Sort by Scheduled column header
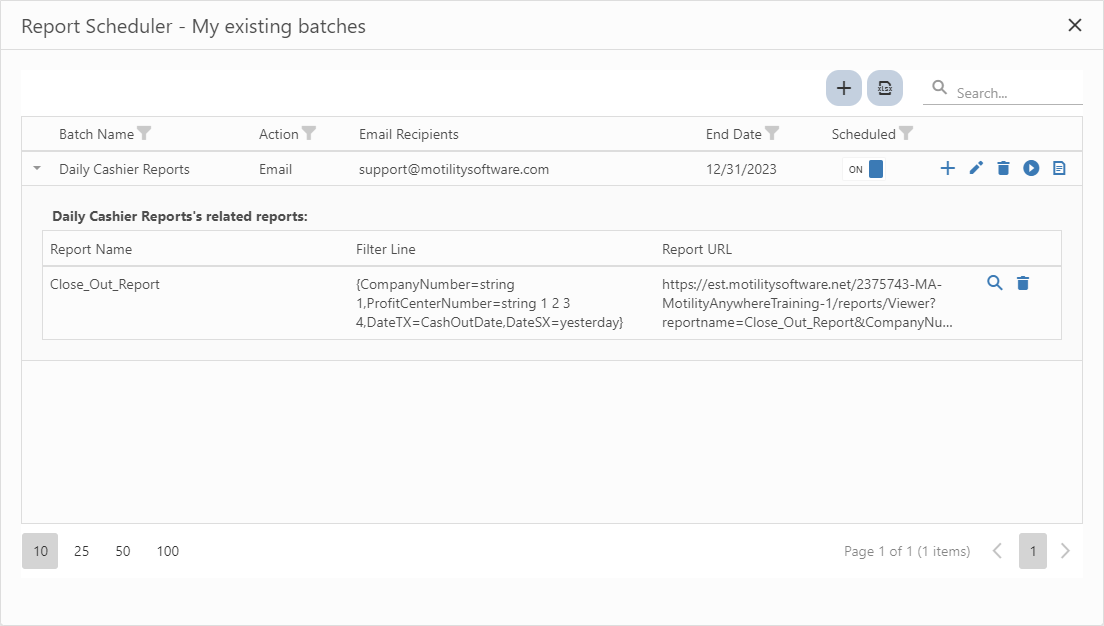 pos(863,134)
